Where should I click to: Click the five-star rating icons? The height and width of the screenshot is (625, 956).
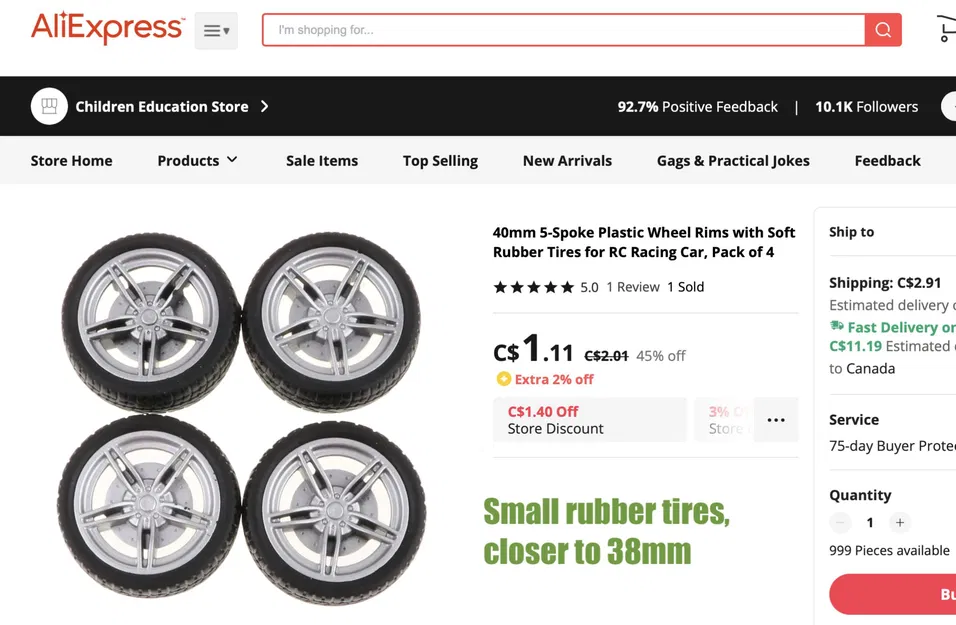[x=533, y=287]
